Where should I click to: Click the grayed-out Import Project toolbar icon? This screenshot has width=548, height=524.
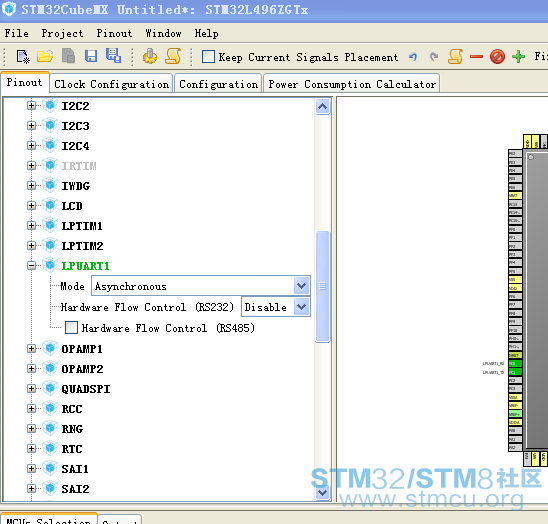68,56
